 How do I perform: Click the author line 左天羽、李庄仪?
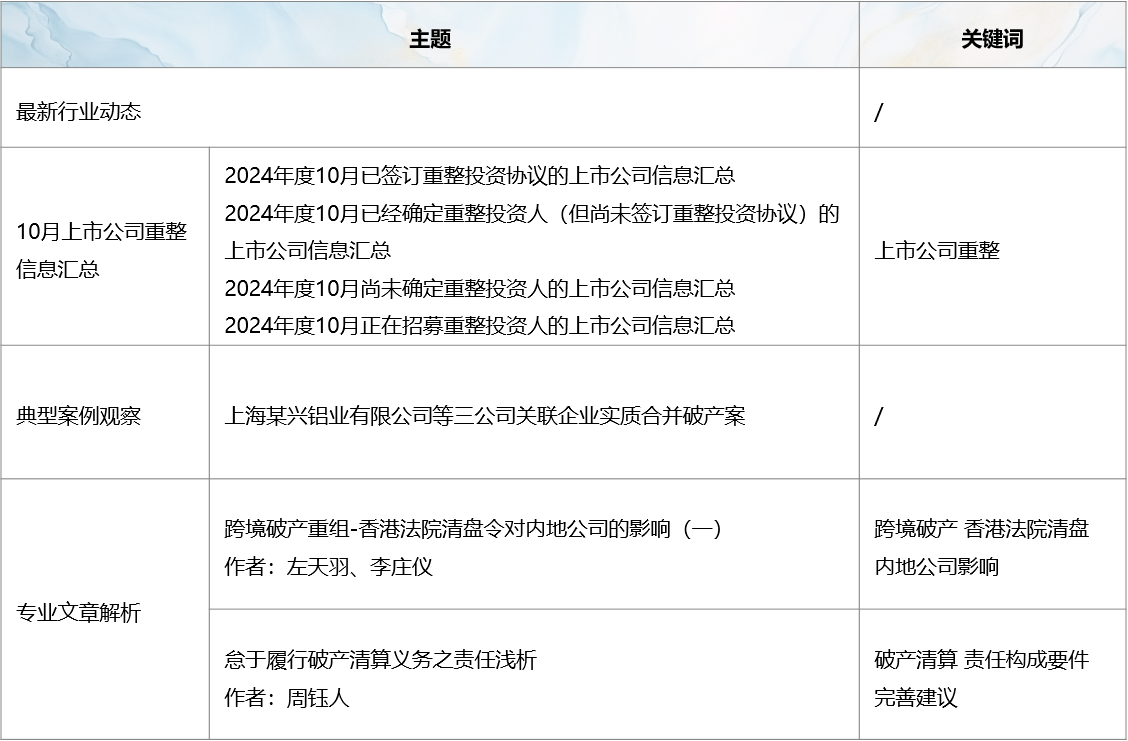(x=328, y=567)
